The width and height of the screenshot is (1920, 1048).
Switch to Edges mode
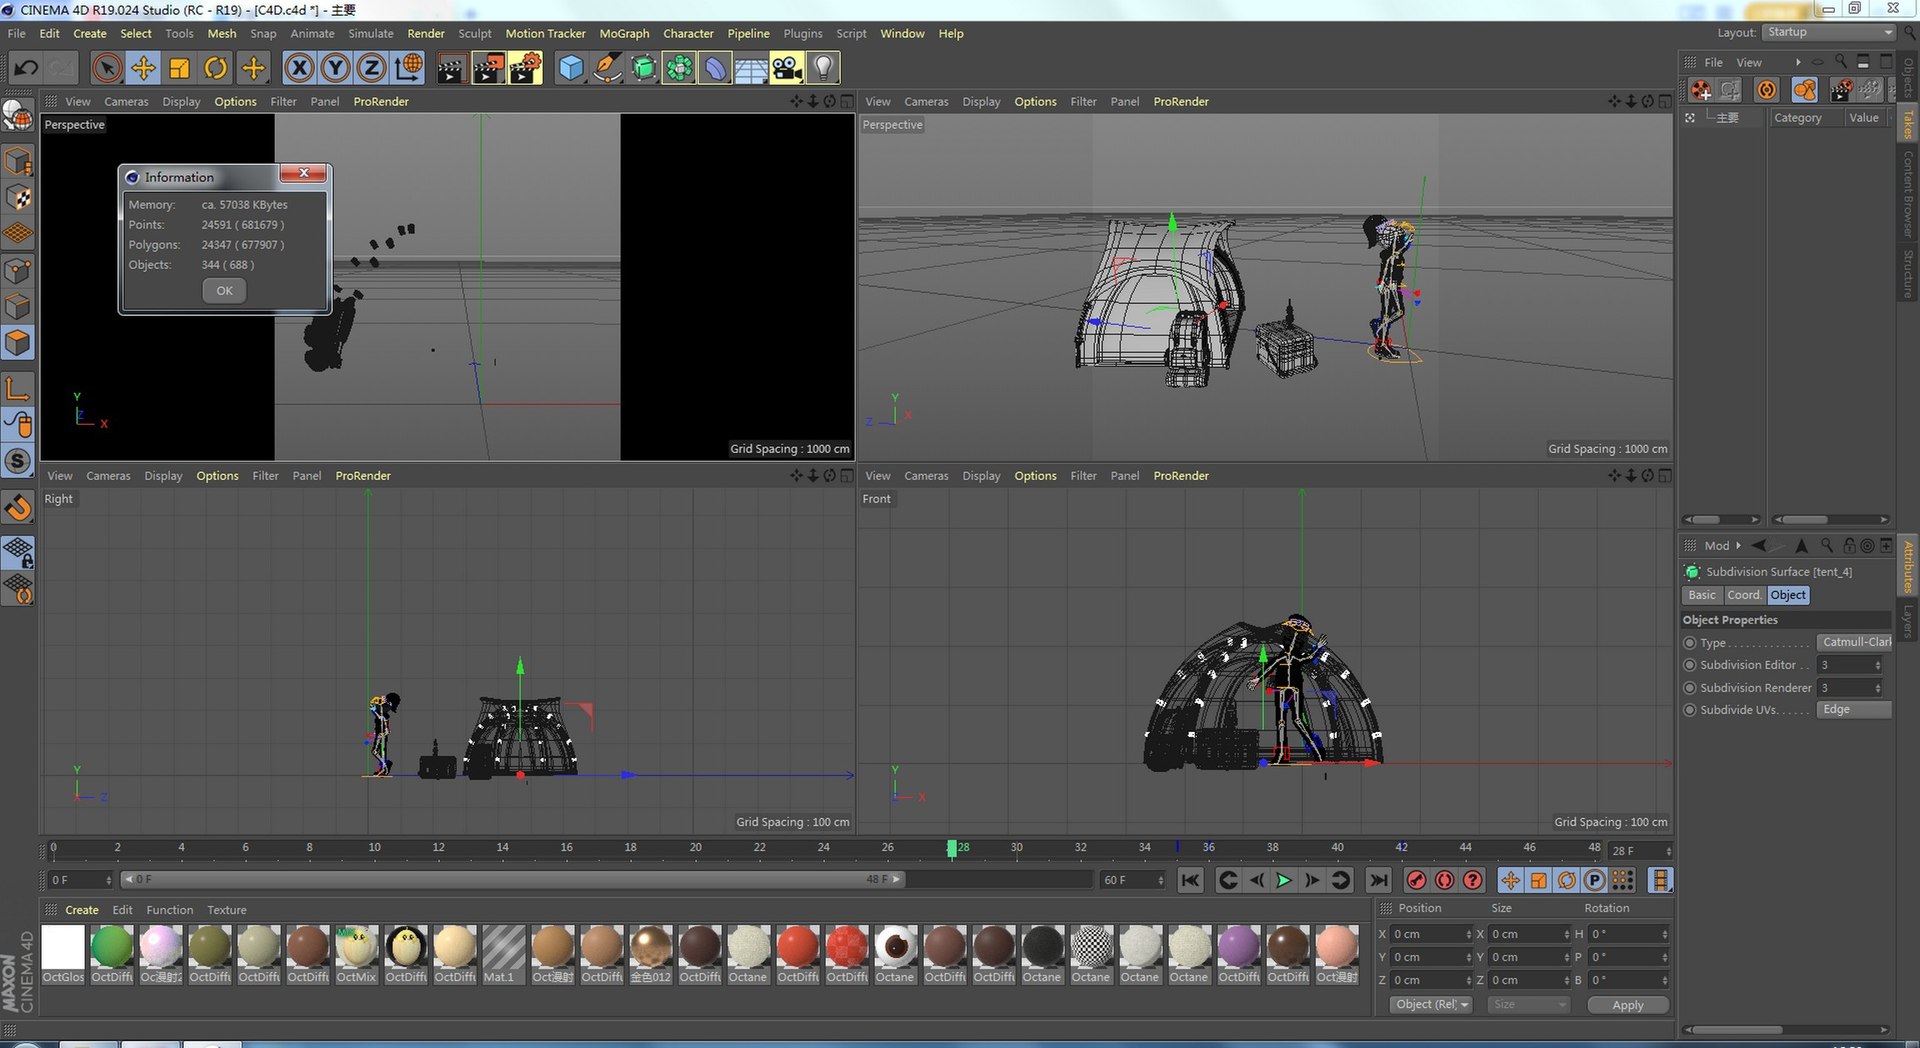(x=18, y=306)
